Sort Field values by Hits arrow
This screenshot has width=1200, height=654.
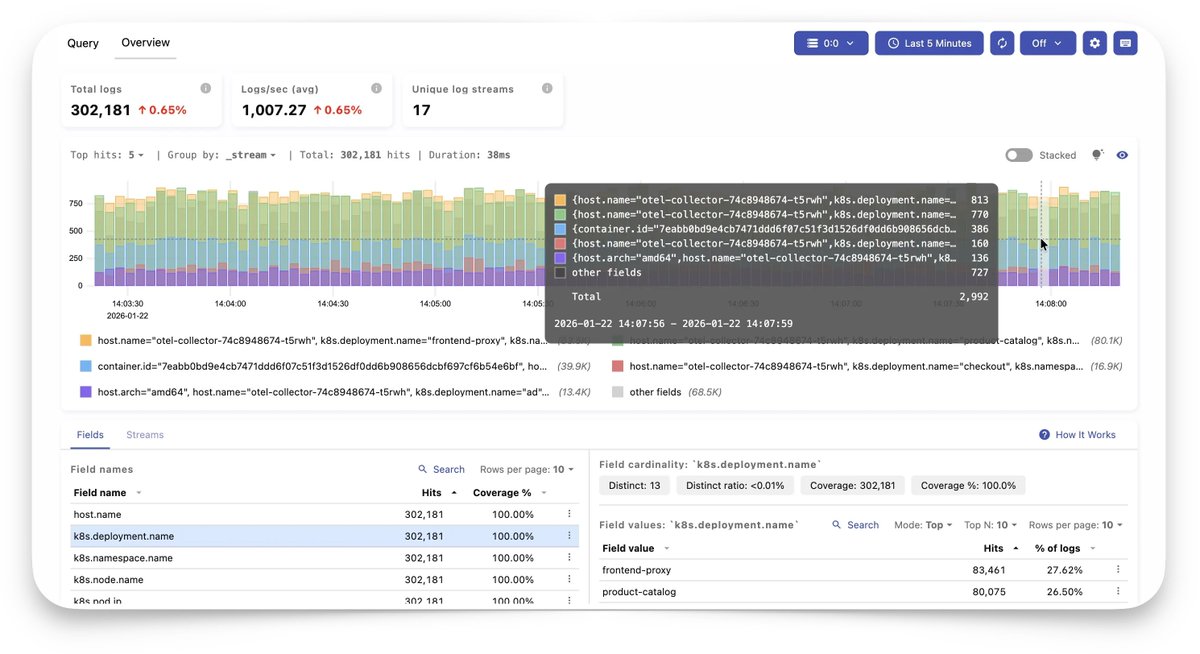[x=1016, y=548]
